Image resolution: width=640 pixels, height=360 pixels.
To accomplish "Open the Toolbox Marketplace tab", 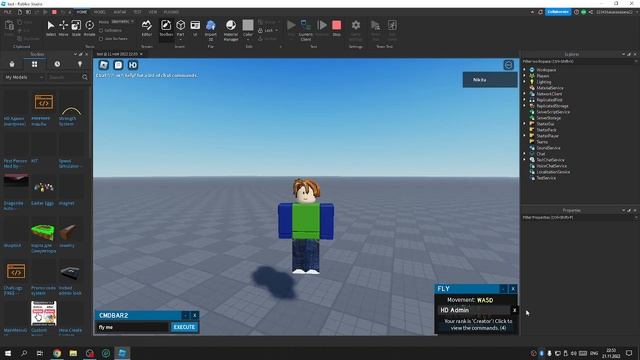I will [12, 64].
